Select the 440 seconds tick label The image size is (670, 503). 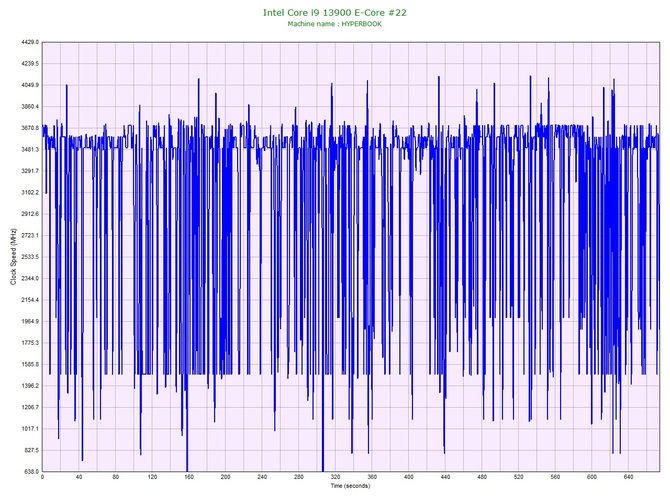point(446,477)
